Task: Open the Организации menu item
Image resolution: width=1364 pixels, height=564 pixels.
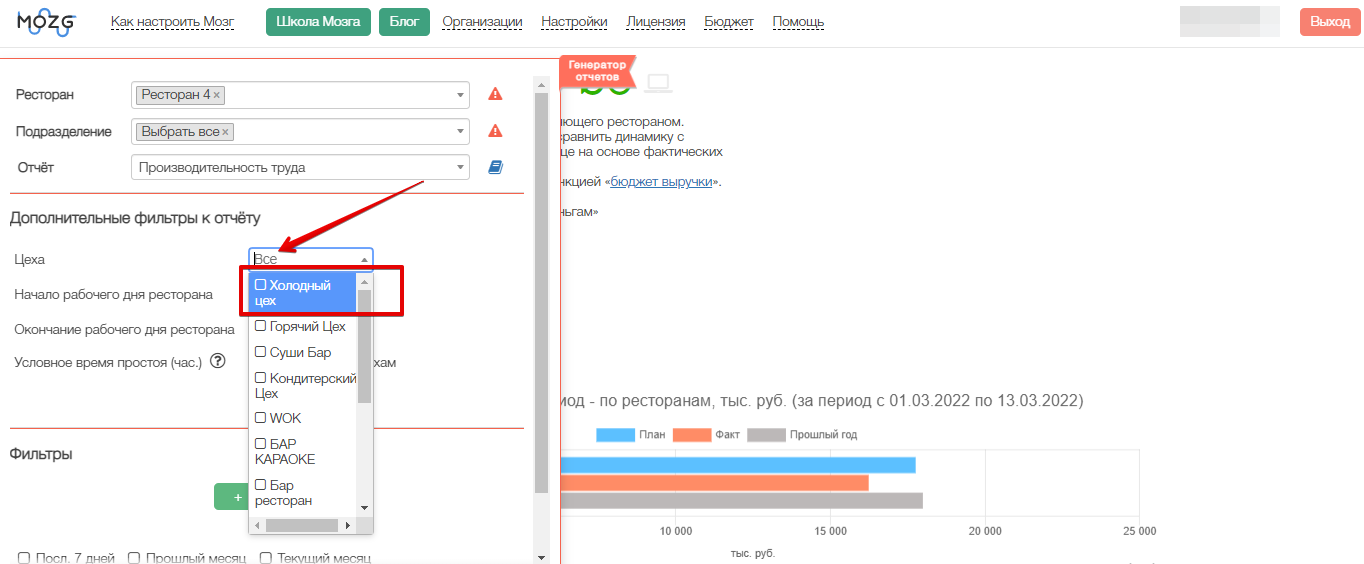Action: pos(482,22)
